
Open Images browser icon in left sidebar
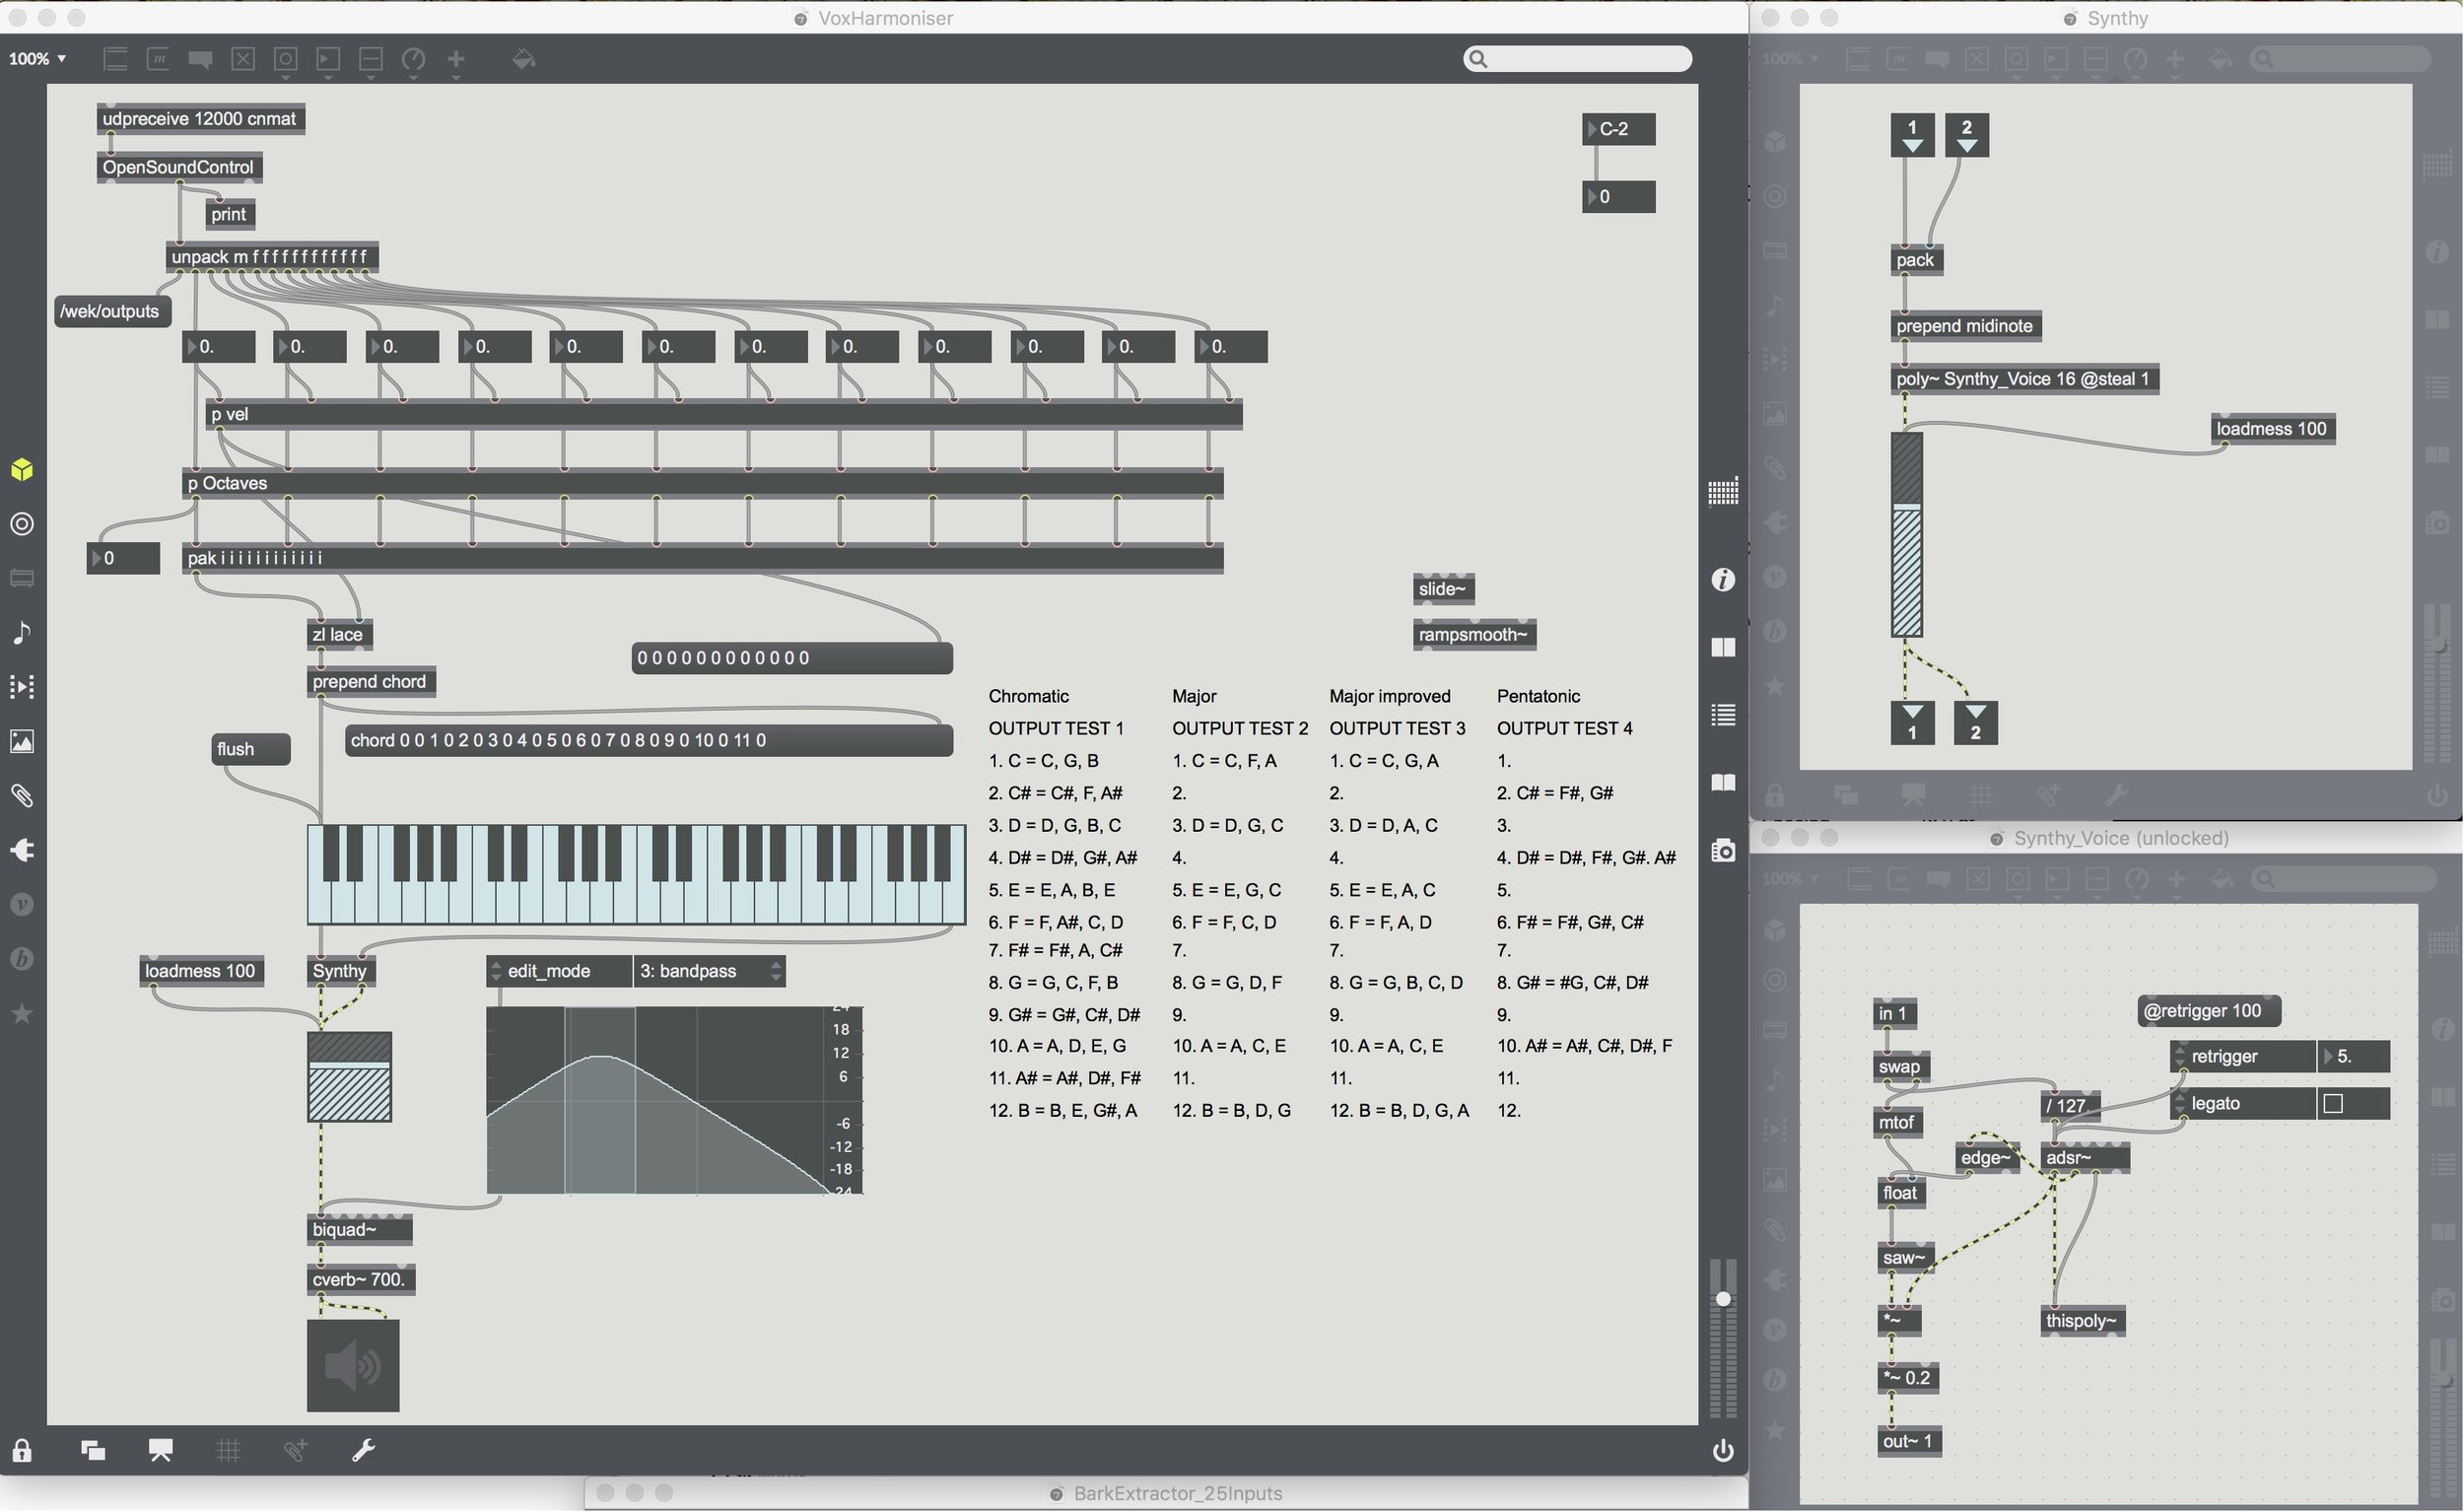[22, 741]
